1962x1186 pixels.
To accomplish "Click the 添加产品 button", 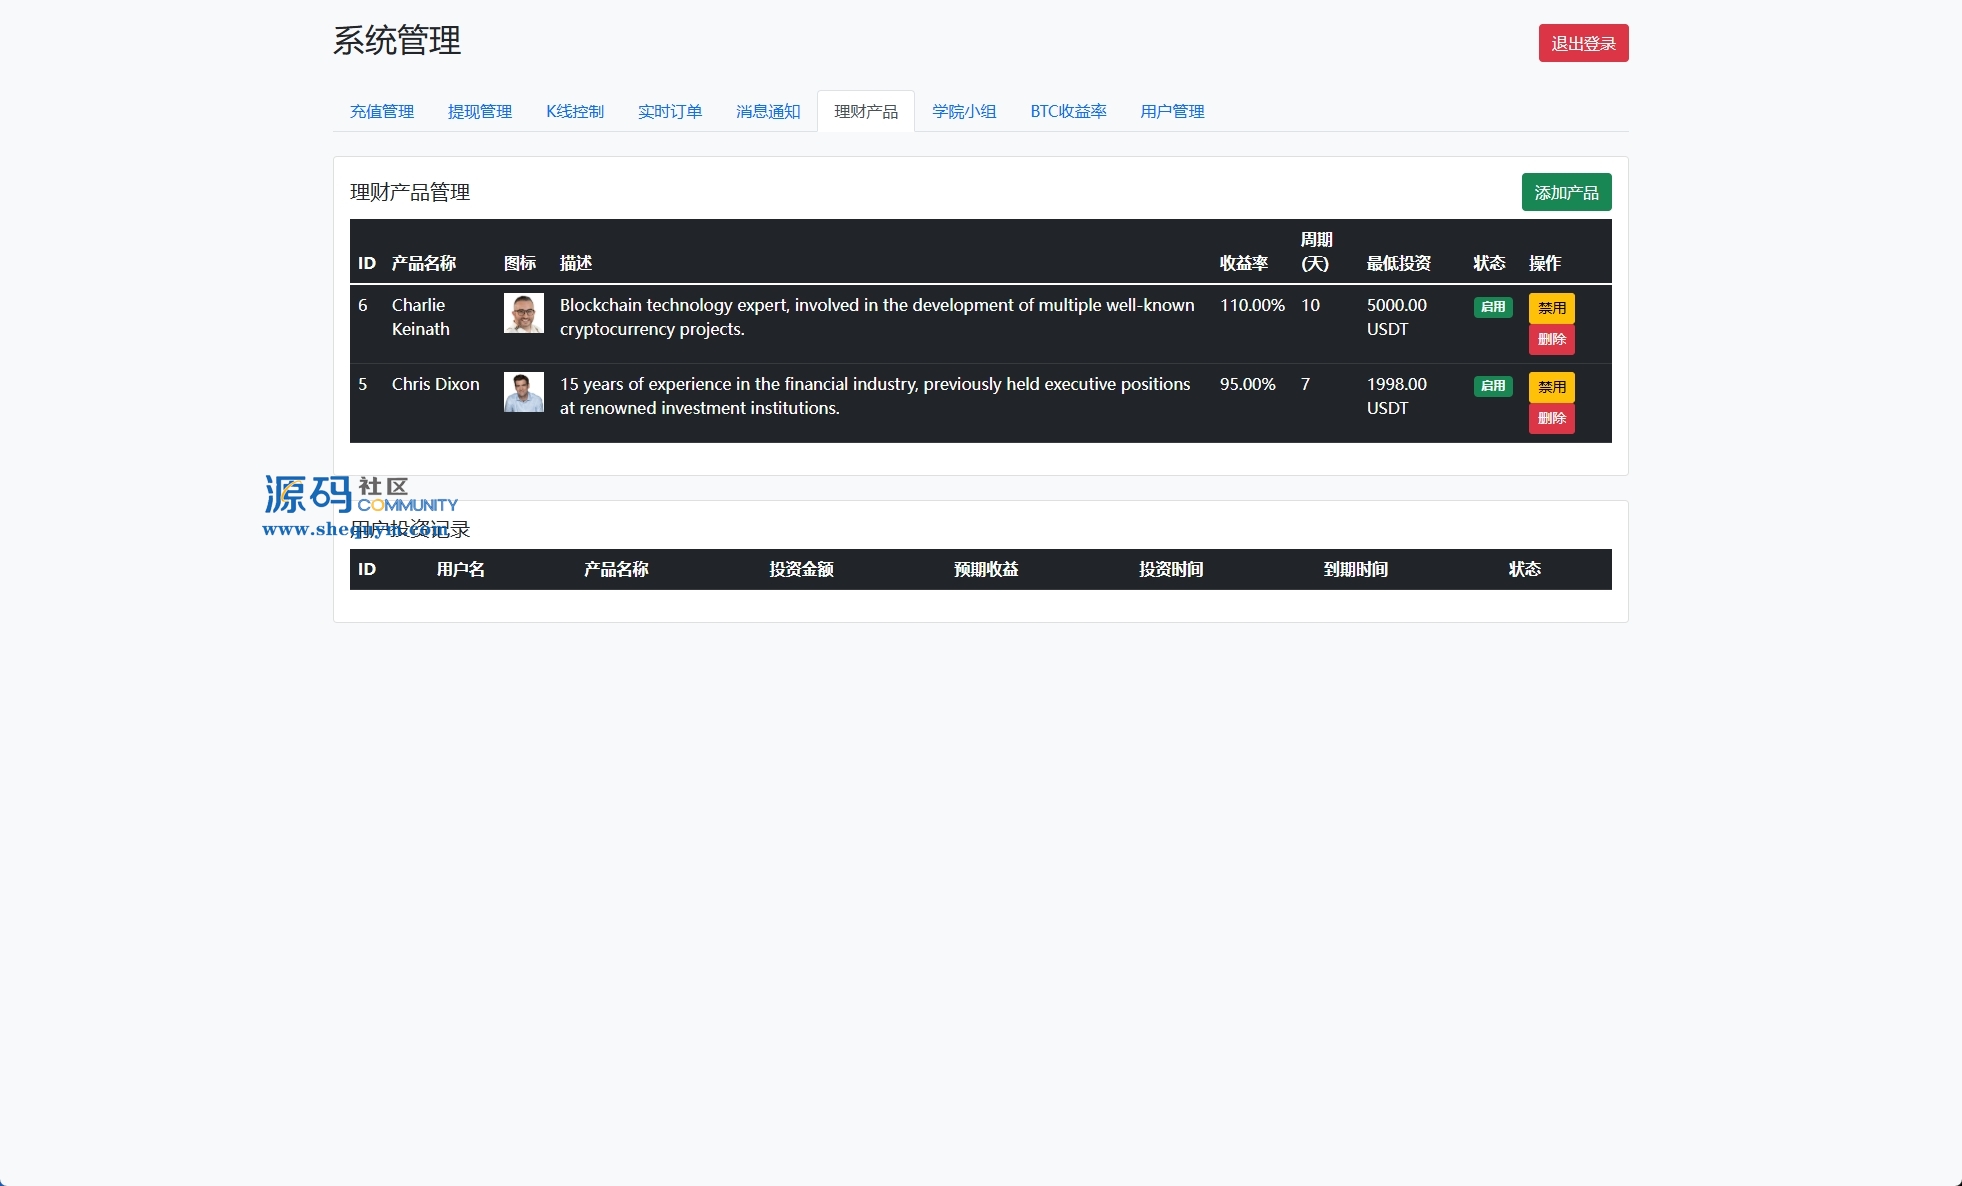I will pyautogui.click(x=1566, y=192).
